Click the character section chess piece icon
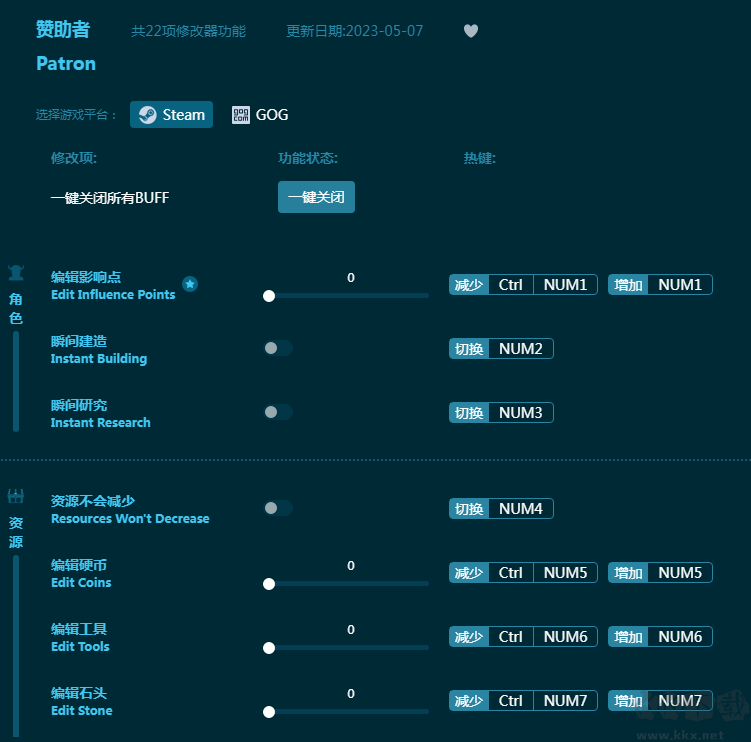The height and width of the screenshot is (742, 751). [16, 272]
